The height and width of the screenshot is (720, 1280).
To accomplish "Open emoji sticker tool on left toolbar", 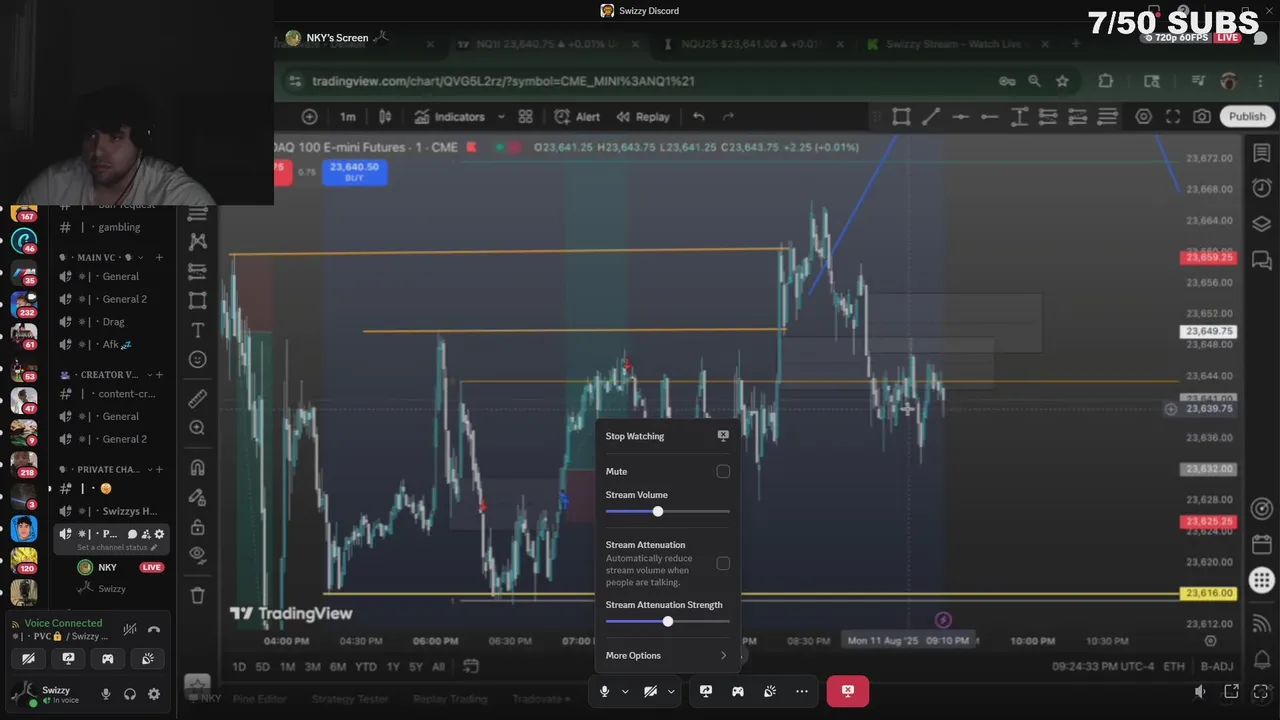I will (197, 359).
